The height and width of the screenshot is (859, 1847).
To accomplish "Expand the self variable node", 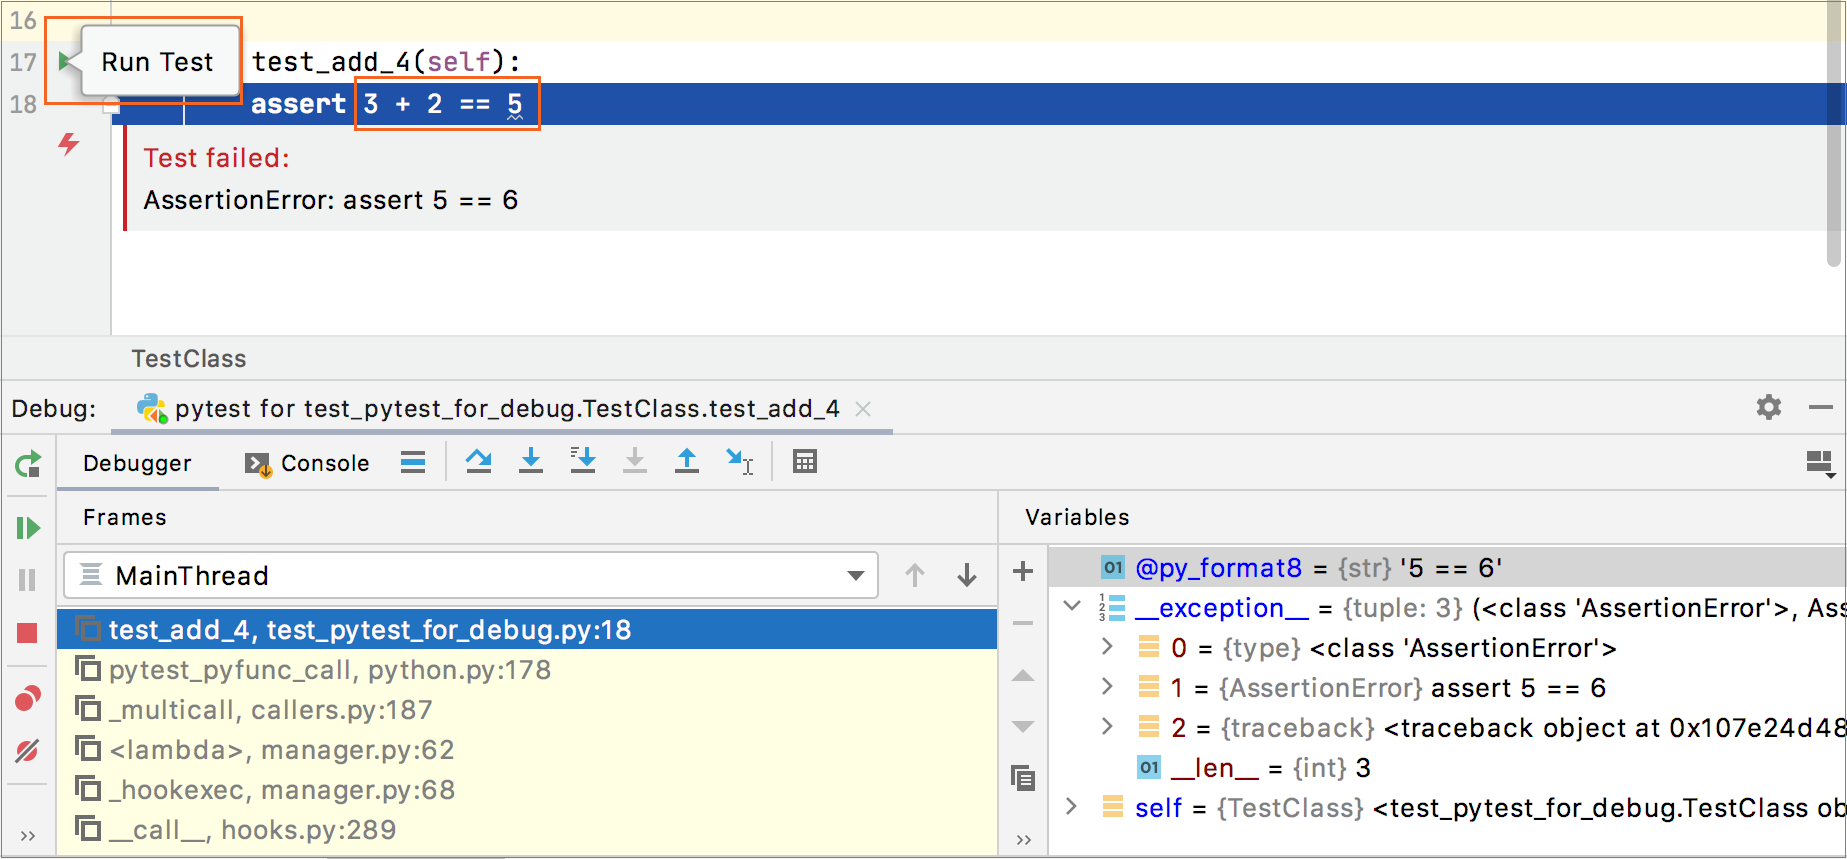I will 1072,807.
